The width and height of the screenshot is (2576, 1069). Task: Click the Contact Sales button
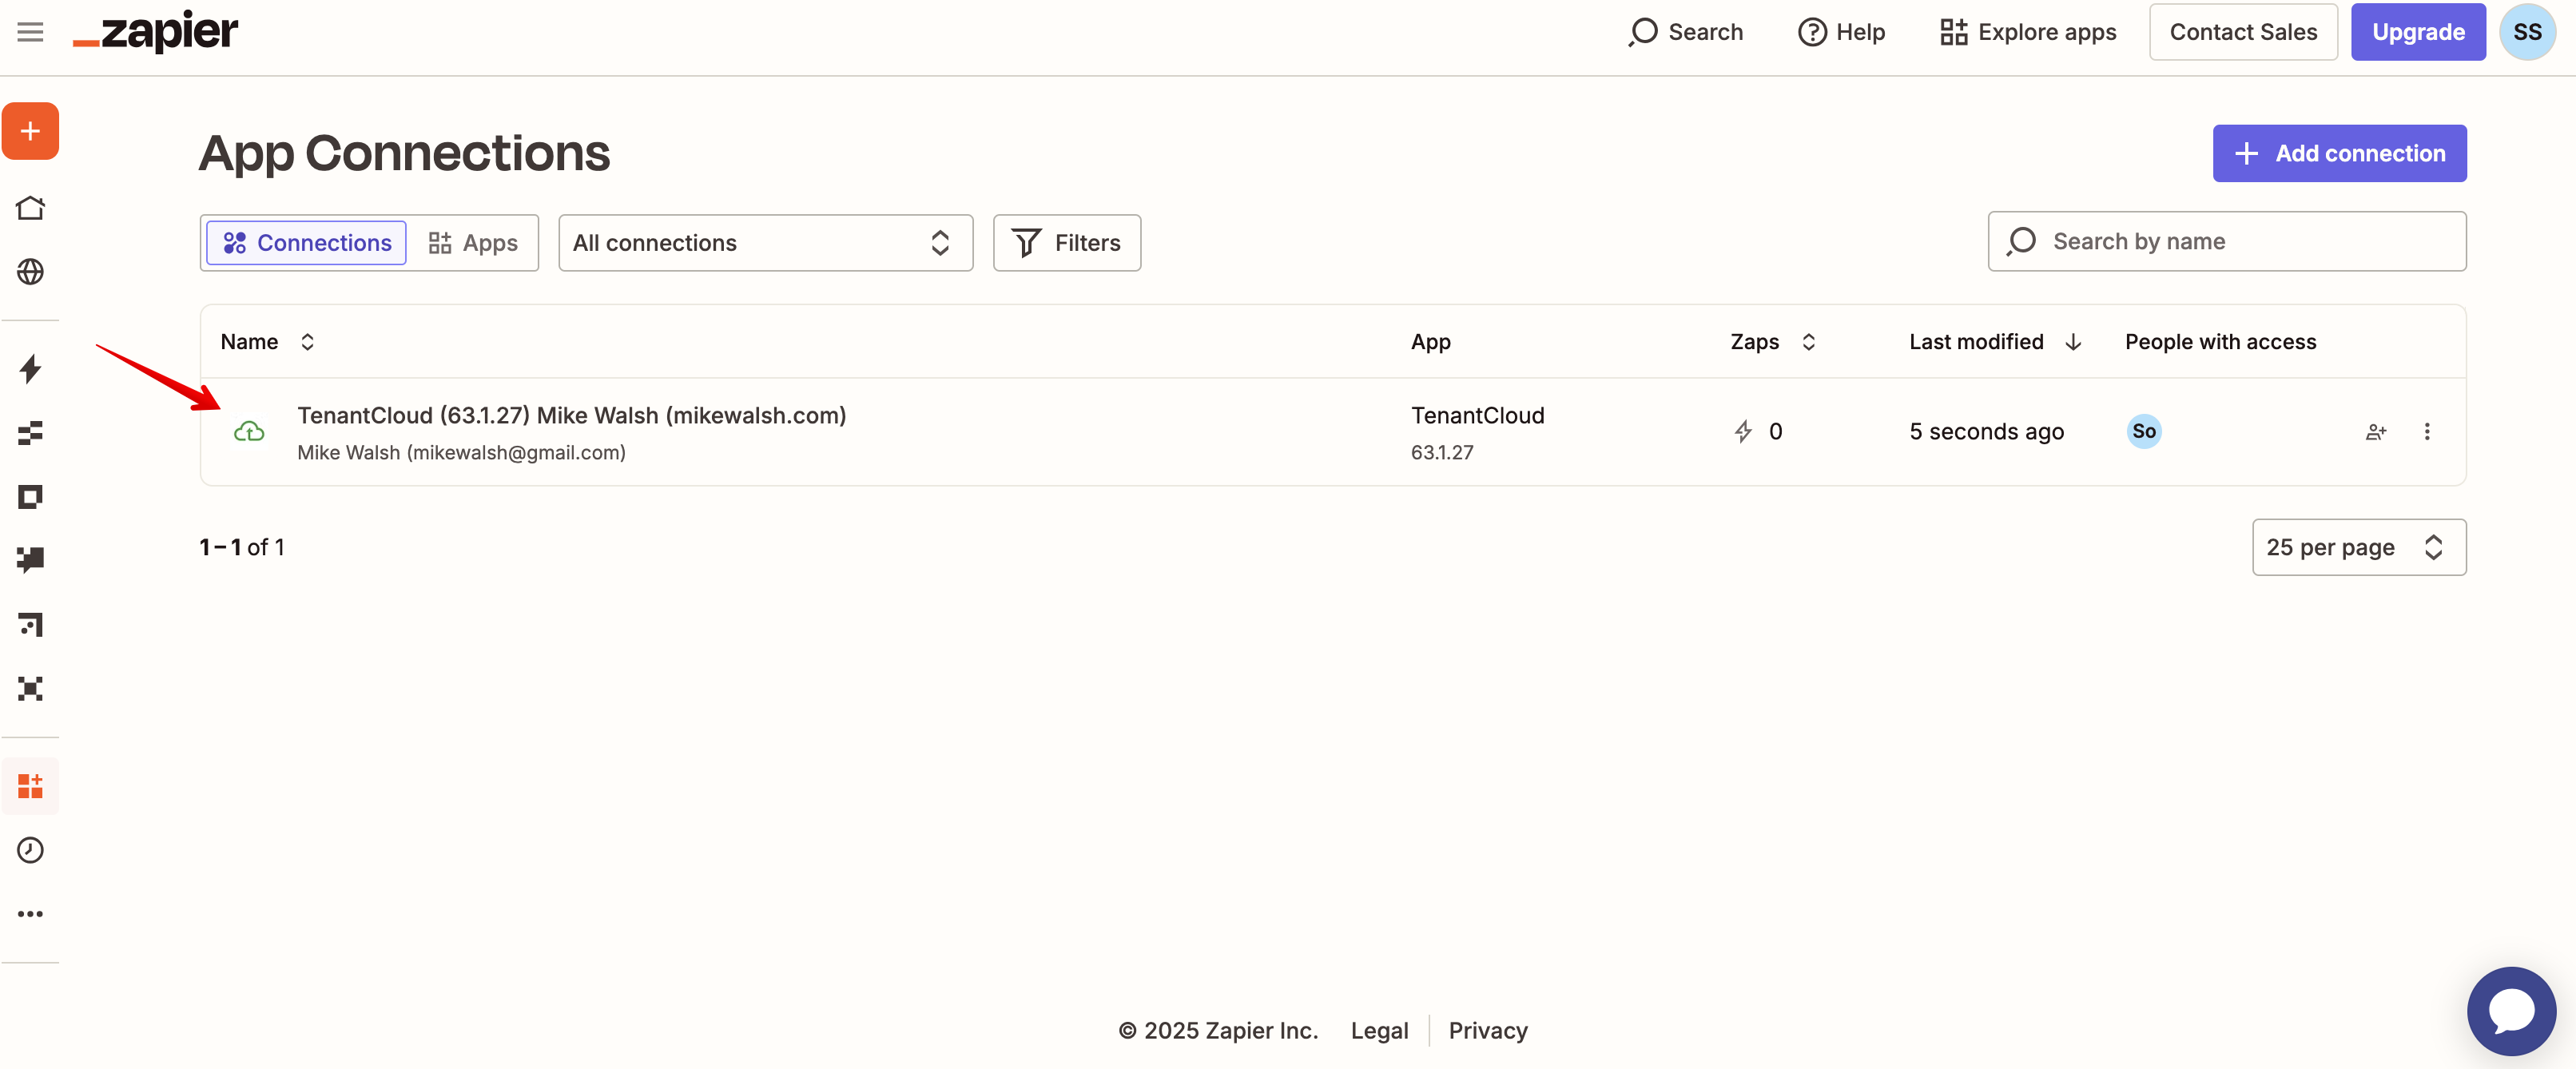point(2243,32)
